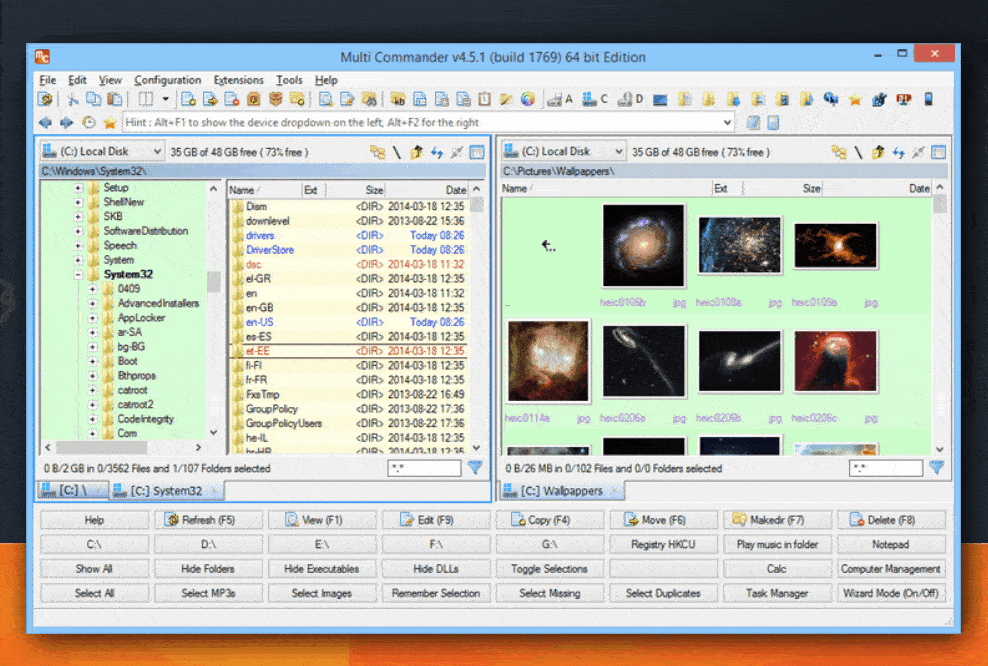Click the Cut scissors icon in toolbar
Image resolution: width=988 pixels, height=666 pixels.
[x=73, y=100]
